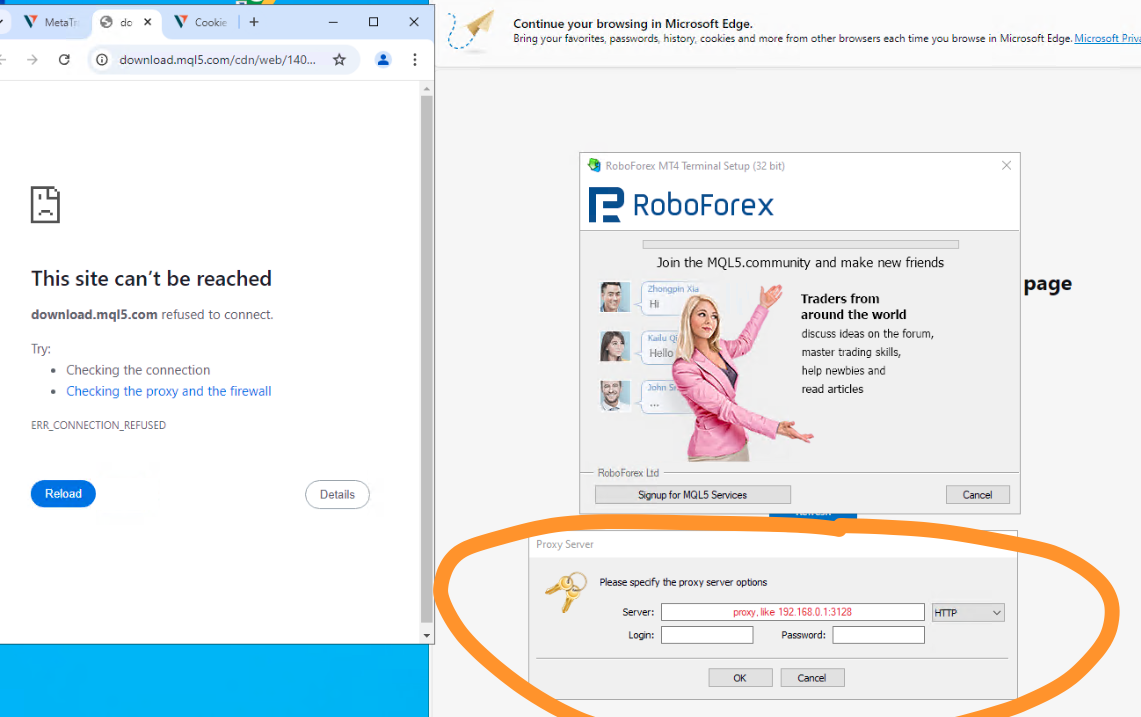Image resolution: width=1141 pixels, height=717 pixels.
Task: Open the HTTP proxy type dropdown
Action: point(968,613)
